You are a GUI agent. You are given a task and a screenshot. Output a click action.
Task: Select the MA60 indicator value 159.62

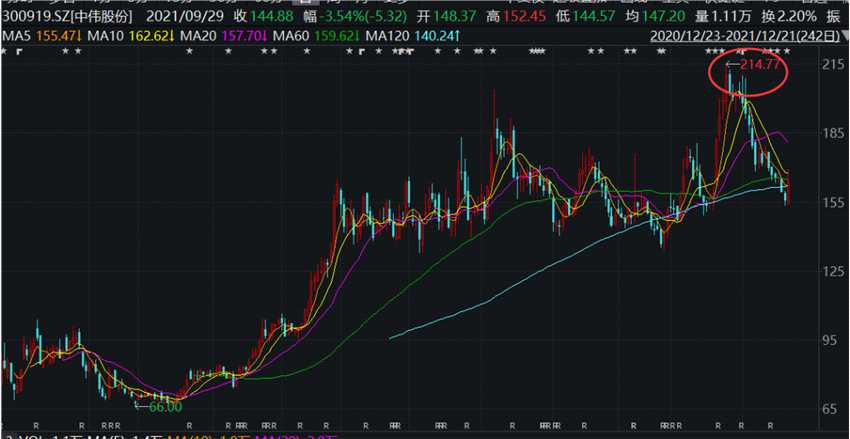pos(336,37)
